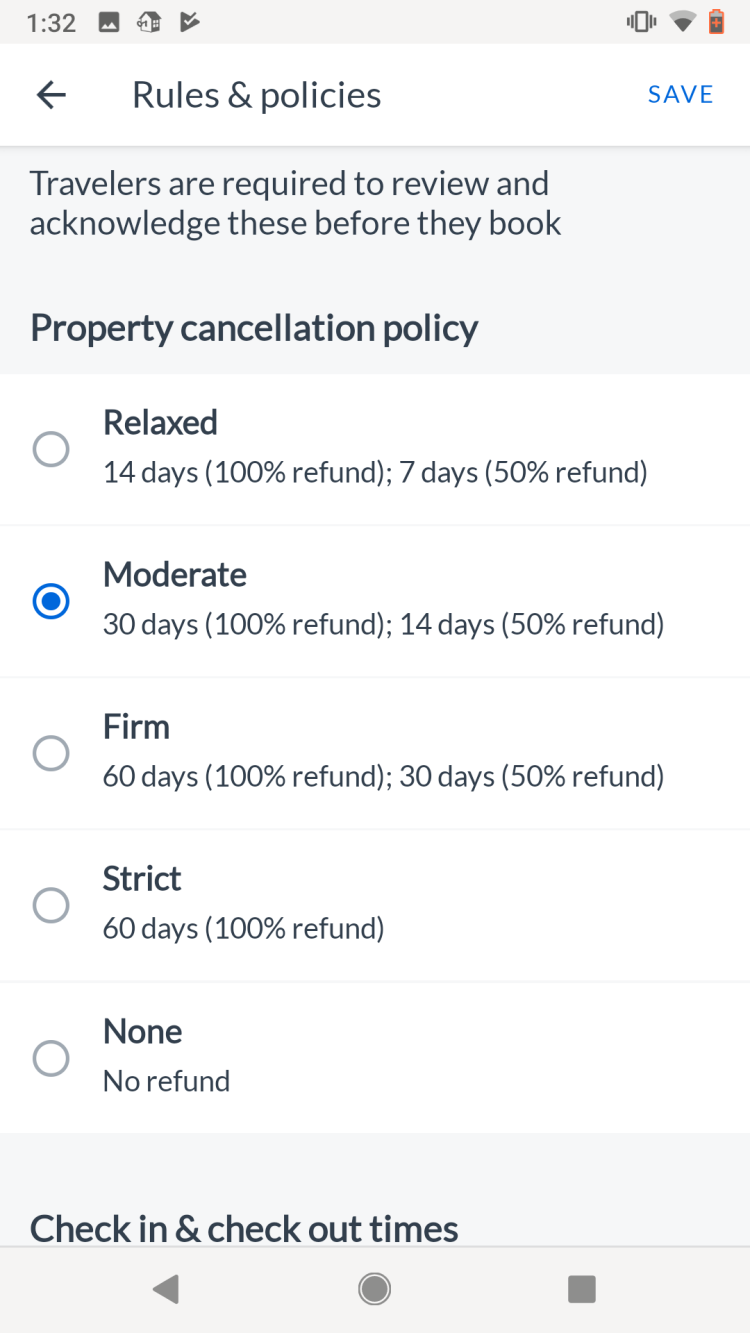Tap the Check in & check out times heading
The height and width of the screenshot is (1333, 750).
tap(244, 1228)
